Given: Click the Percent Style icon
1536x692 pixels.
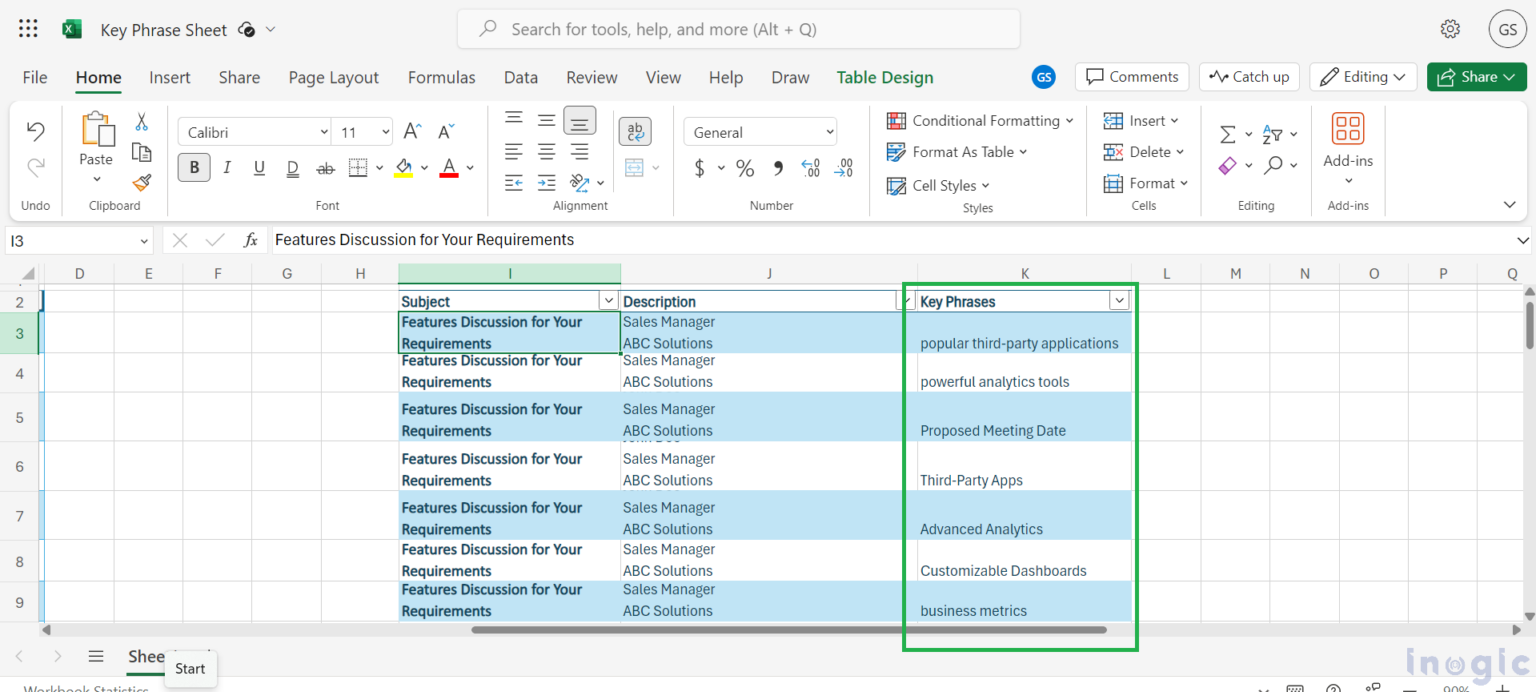Looking at the screenshot, I should tap(745, 168).
